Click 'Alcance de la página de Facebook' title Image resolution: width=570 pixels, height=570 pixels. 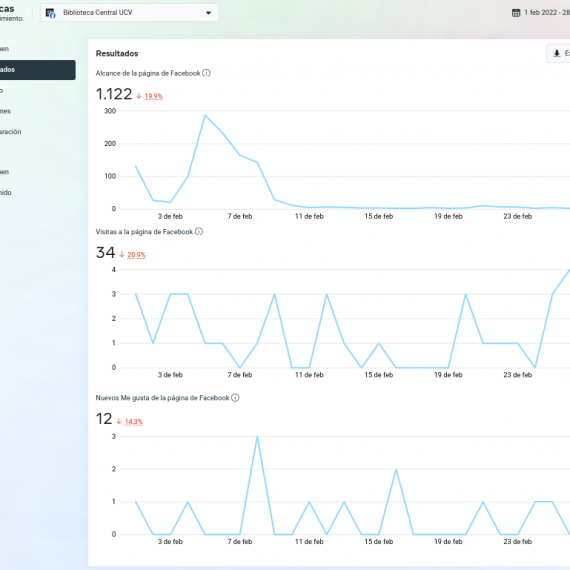coord(148,73)
